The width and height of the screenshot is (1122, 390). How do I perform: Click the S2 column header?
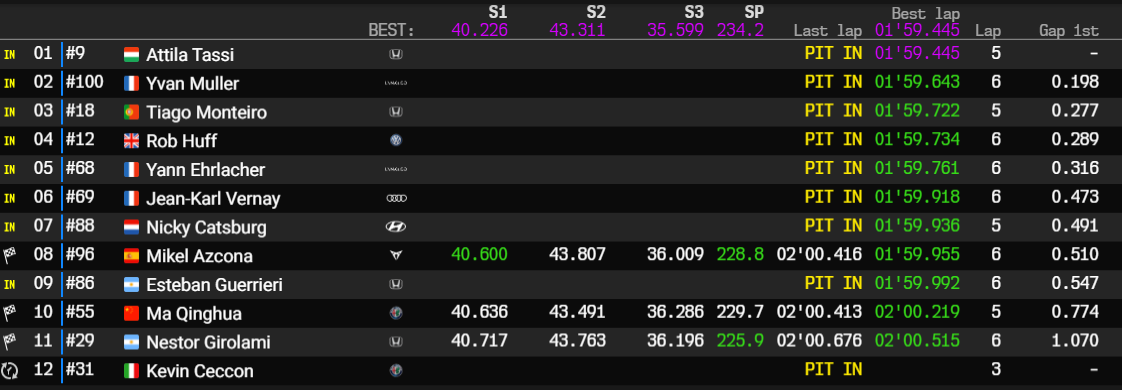(596, 11)
